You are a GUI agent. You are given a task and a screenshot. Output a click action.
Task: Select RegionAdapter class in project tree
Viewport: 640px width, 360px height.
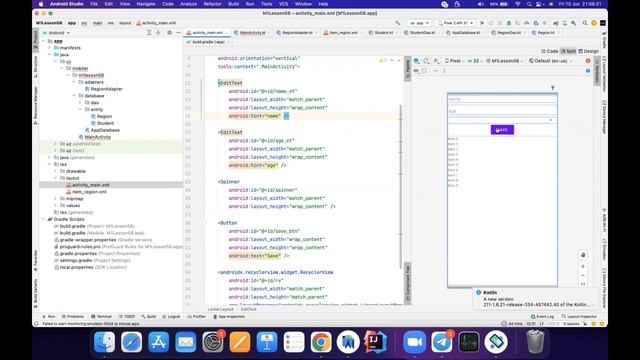click(x=104, y=89)
